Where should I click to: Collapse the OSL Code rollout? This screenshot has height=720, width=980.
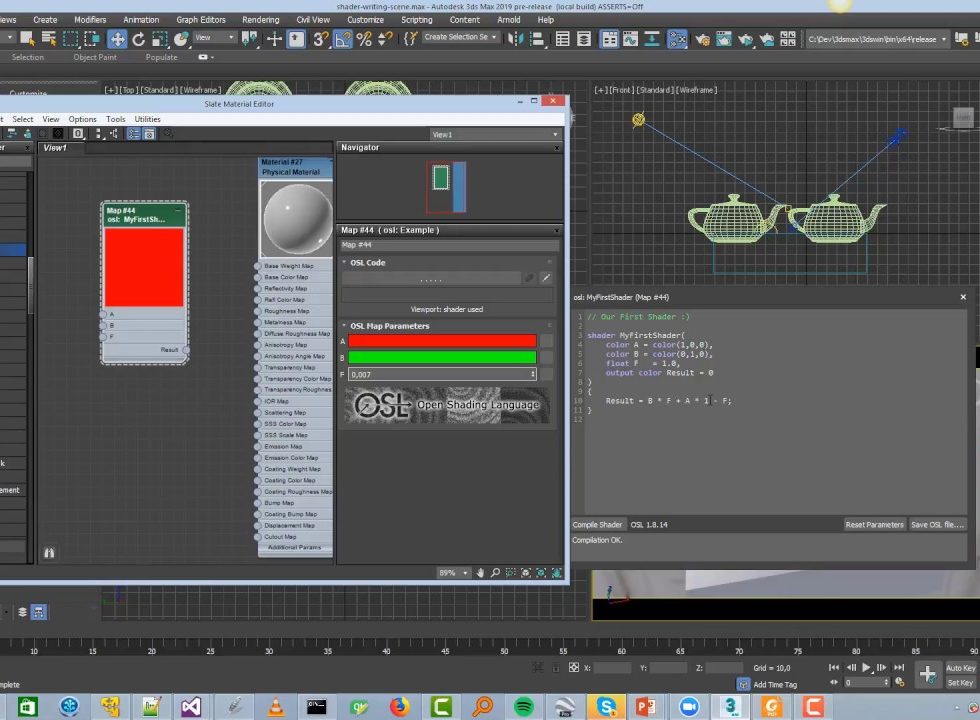pos(344,262)
